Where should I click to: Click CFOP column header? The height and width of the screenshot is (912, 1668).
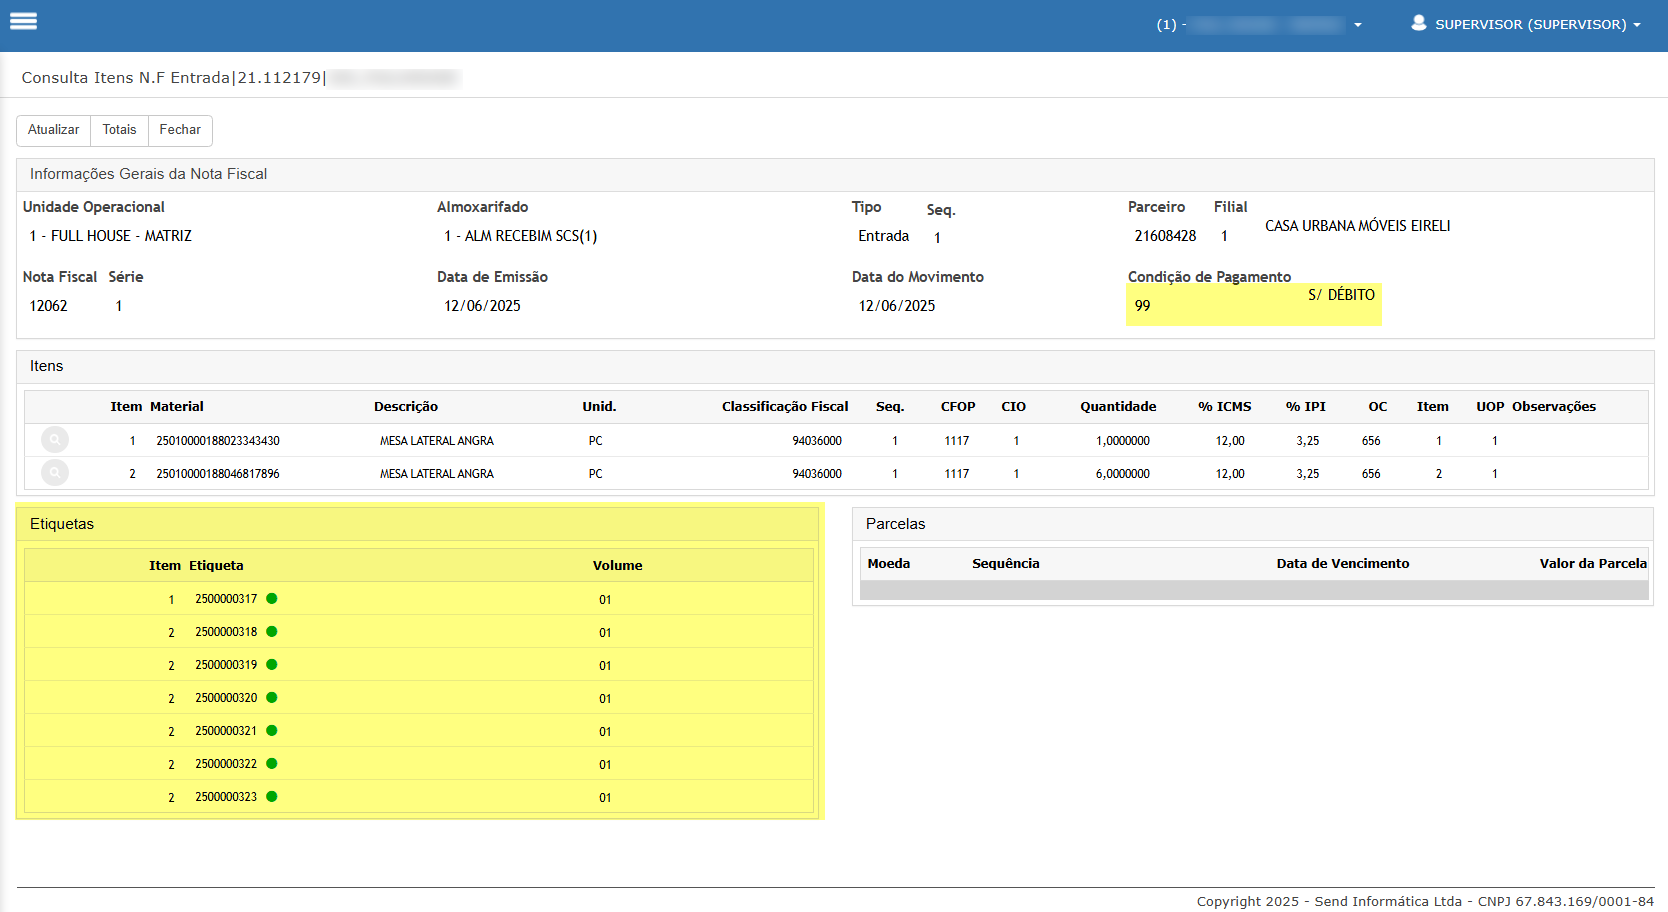(958, 407)
